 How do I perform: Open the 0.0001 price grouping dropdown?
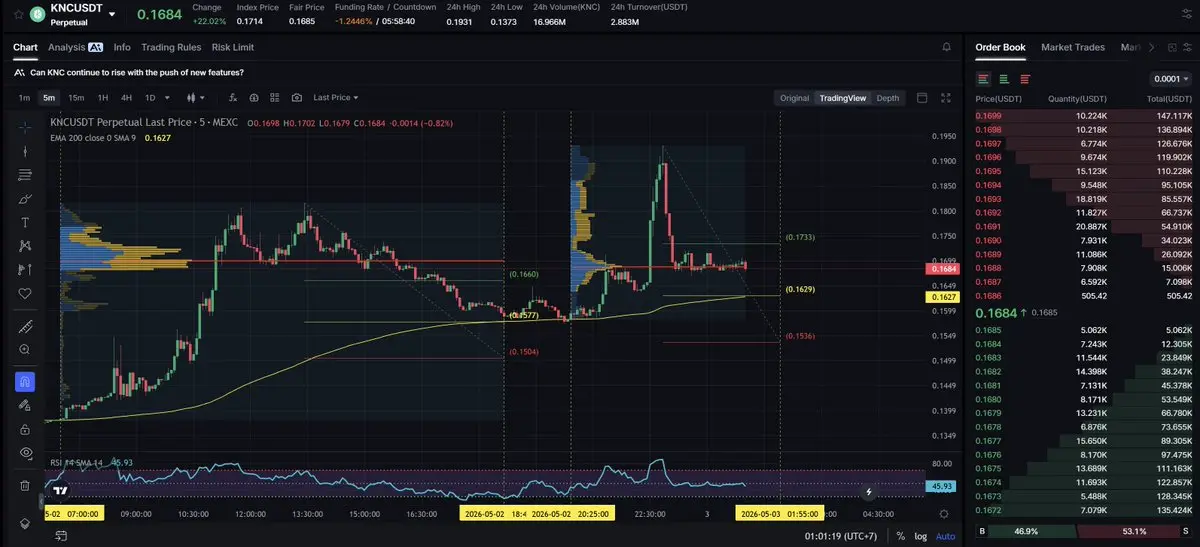tap(1171, 79)
